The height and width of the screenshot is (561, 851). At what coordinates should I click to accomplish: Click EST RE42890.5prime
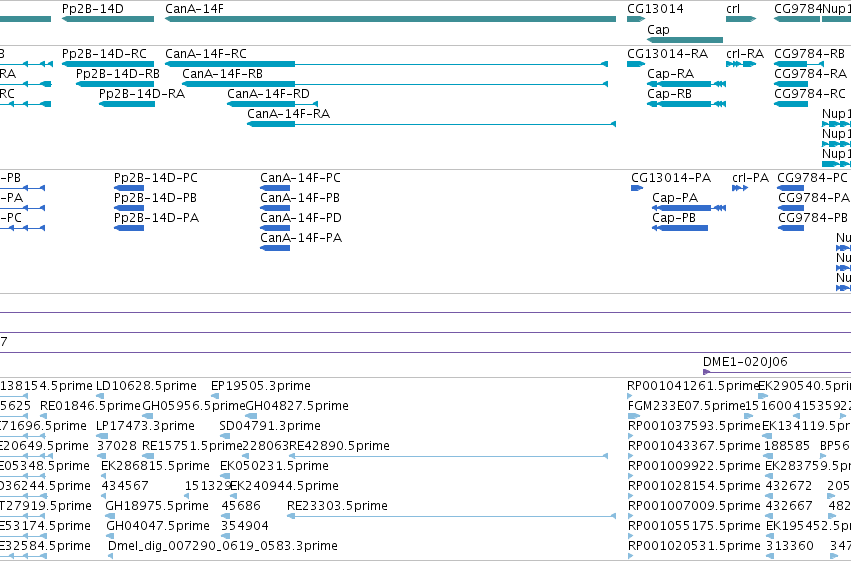tap(339, 446)
